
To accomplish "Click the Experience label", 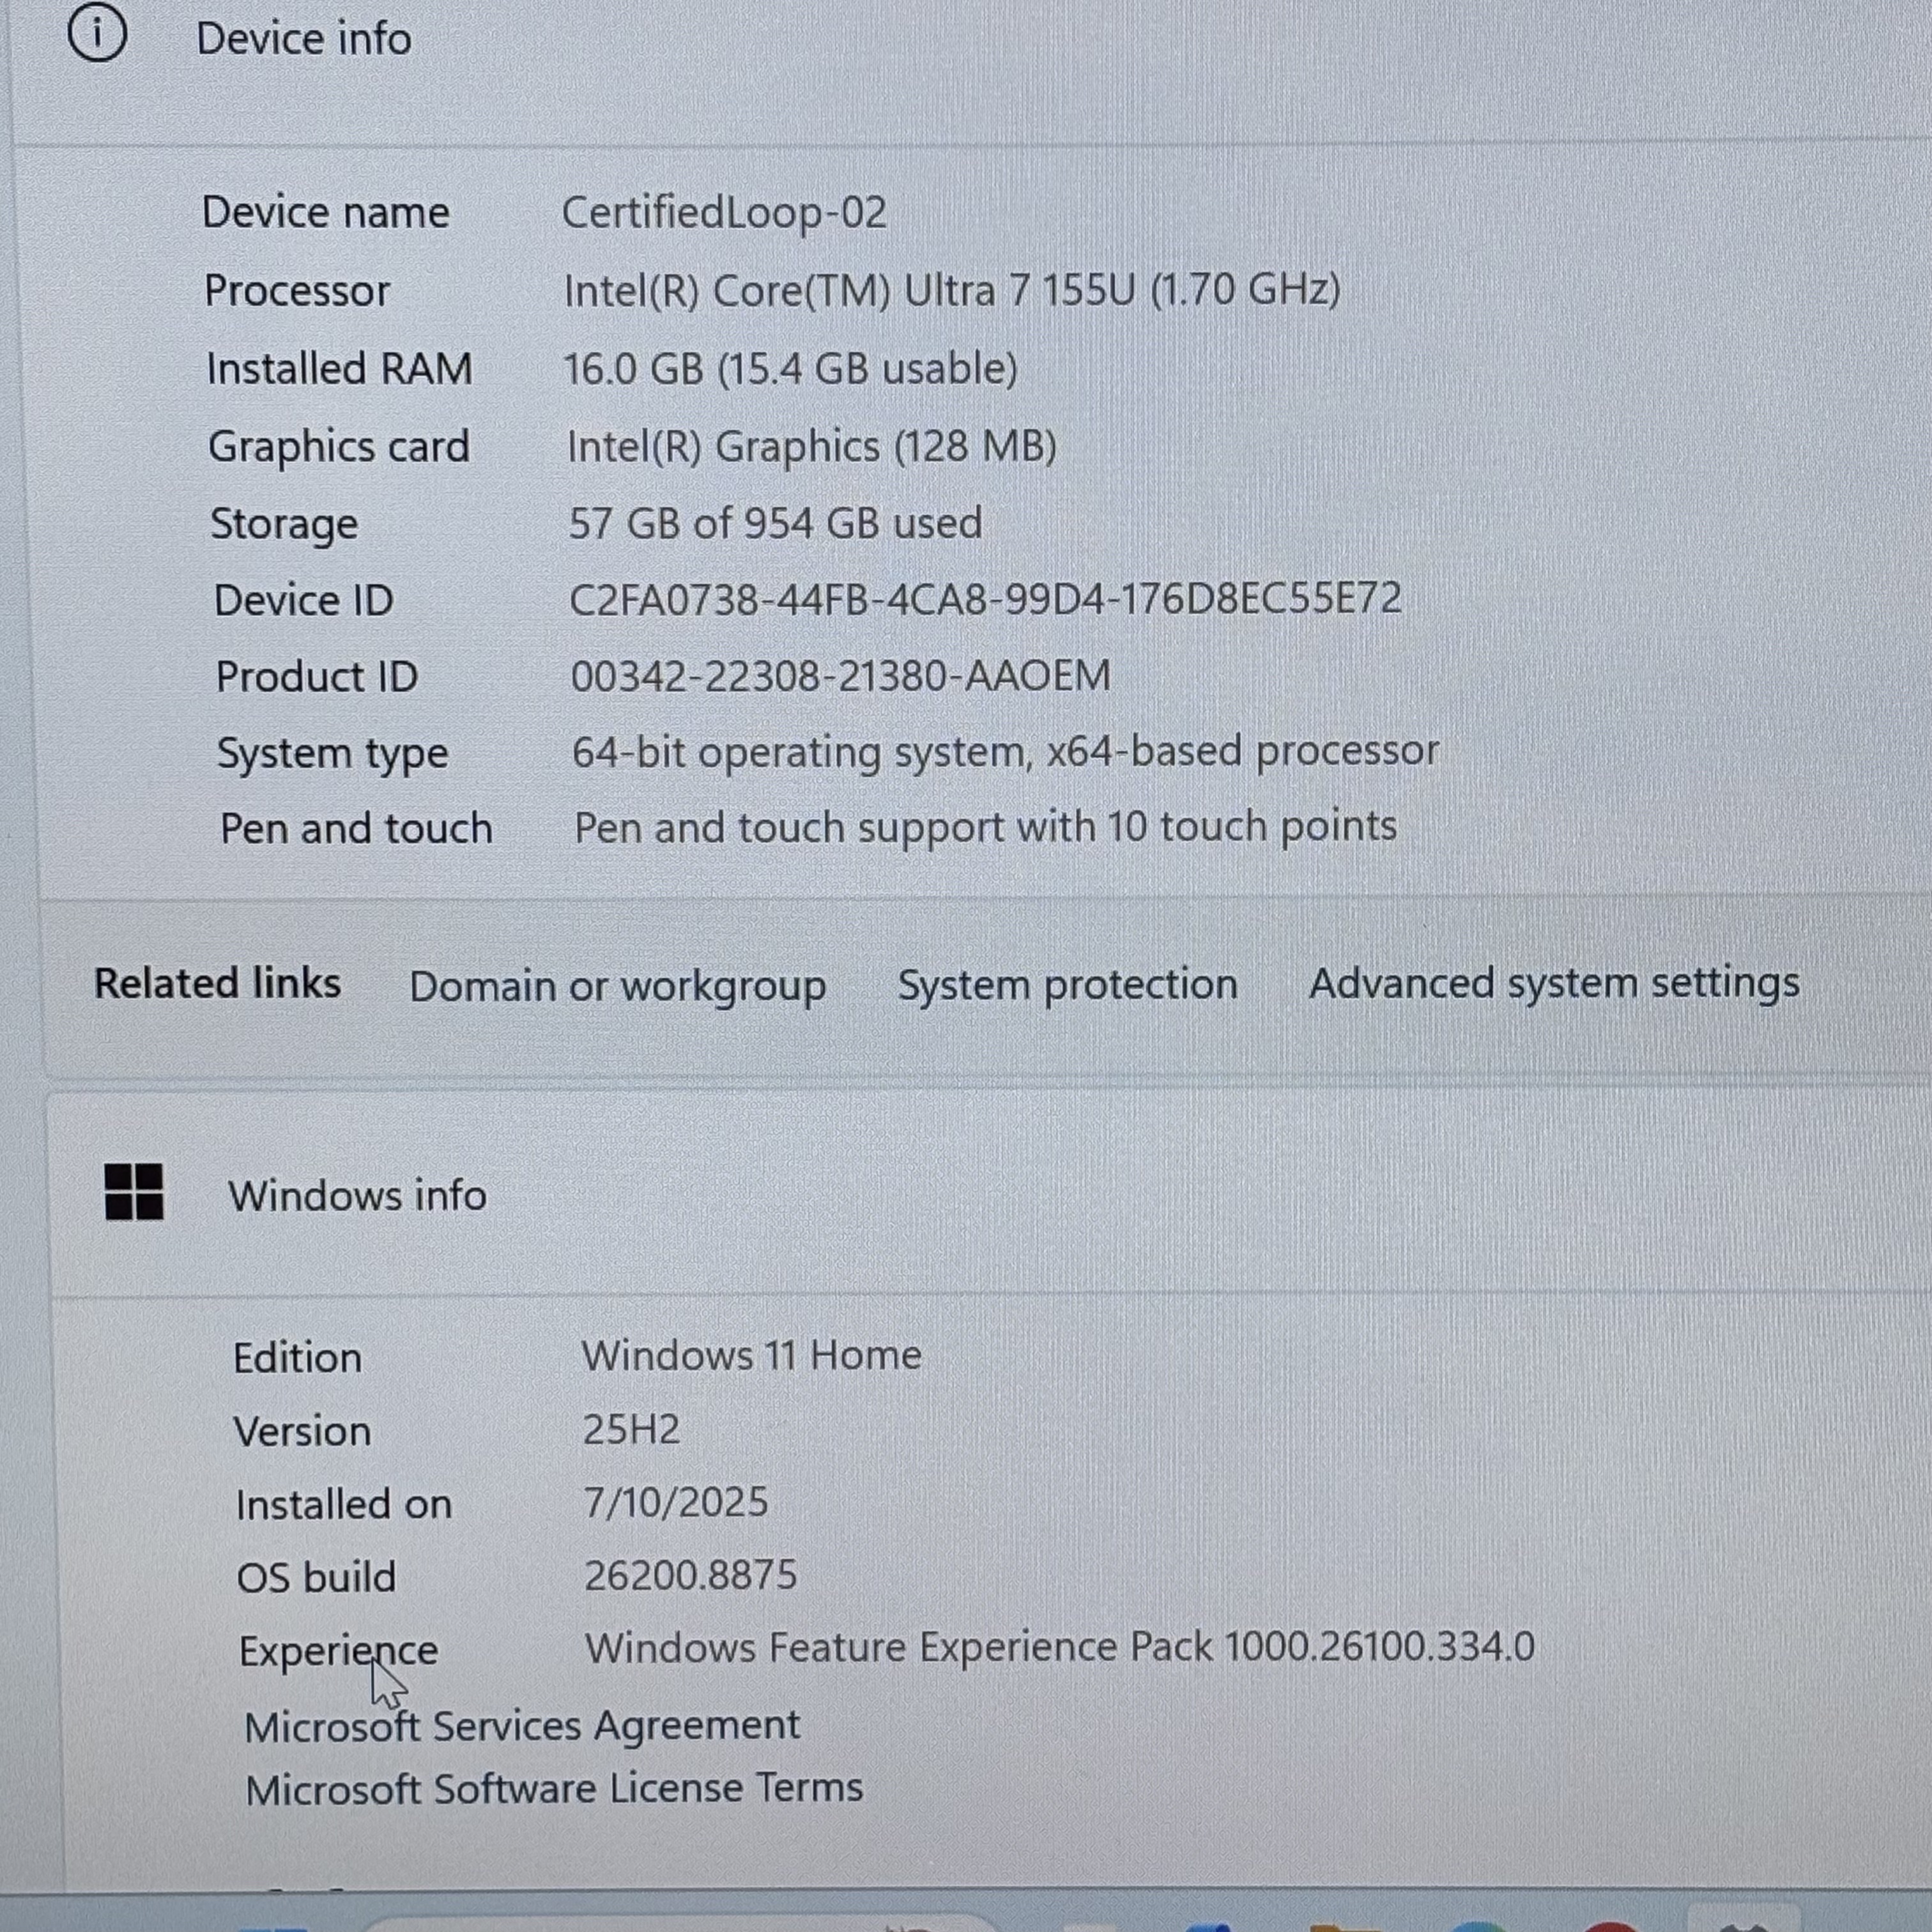I will tap(339, 1651).
